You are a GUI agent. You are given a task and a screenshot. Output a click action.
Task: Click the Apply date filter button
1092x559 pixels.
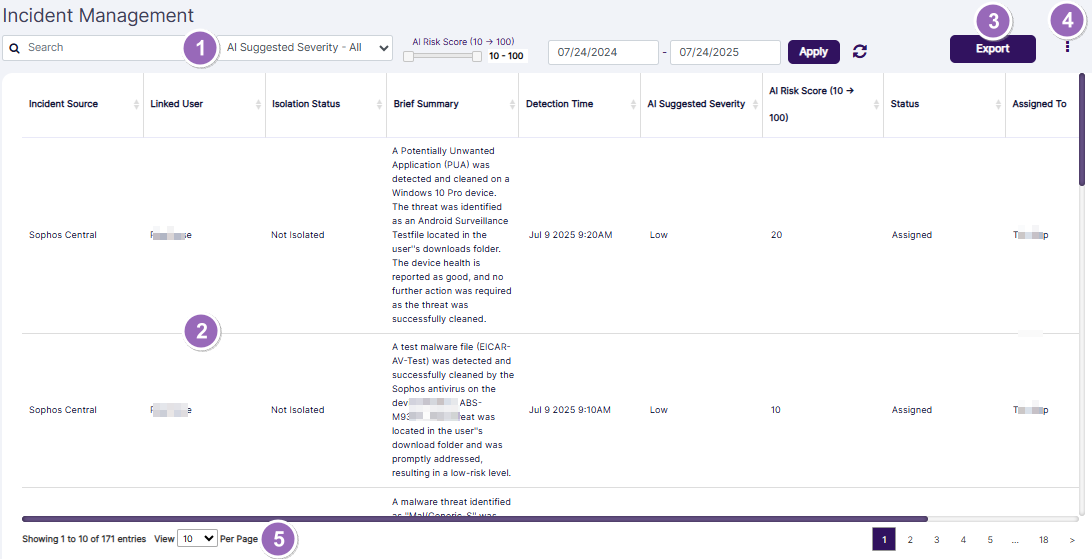coord(813,52)
